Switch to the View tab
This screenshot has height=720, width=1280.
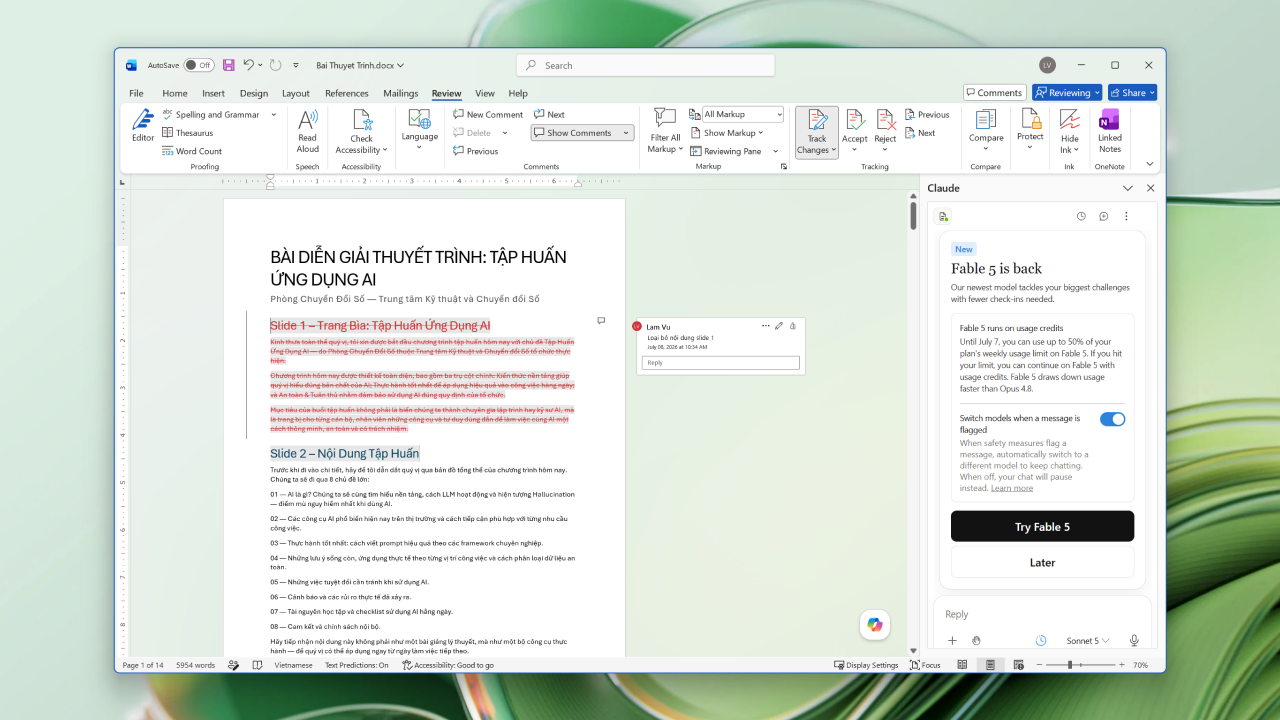pos(485,93)
